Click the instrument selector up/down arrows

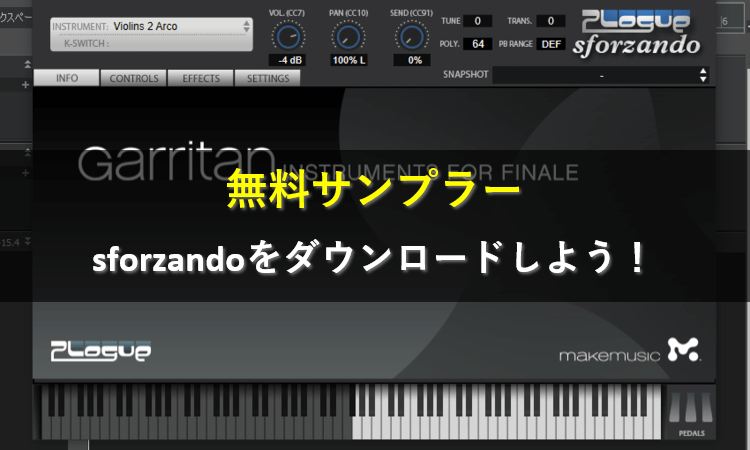click(246, 26)
